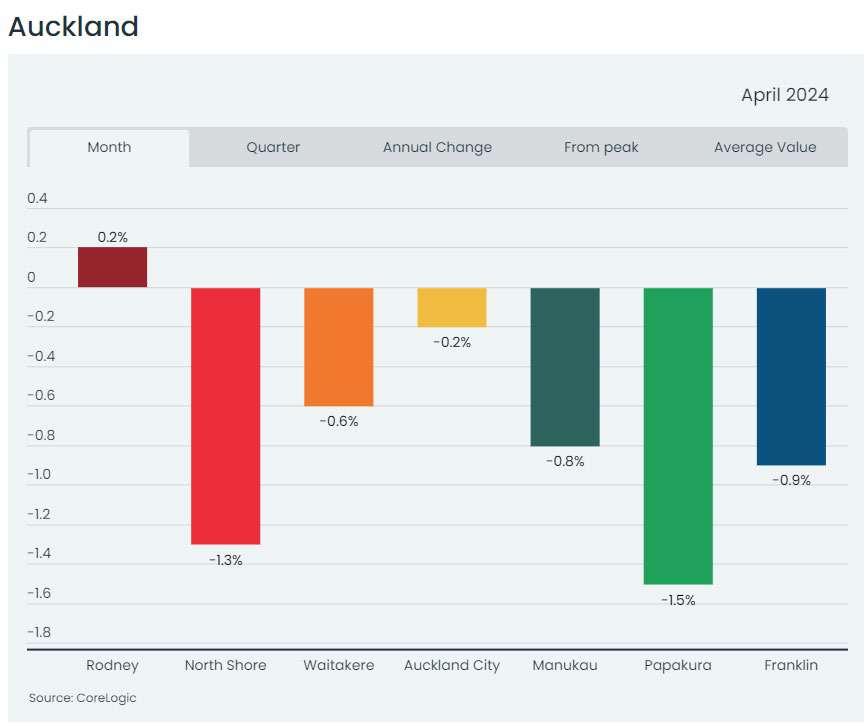866x726 pixels.
Task: Click the -1.5% Papakura value label
Action: click(678, 600)
